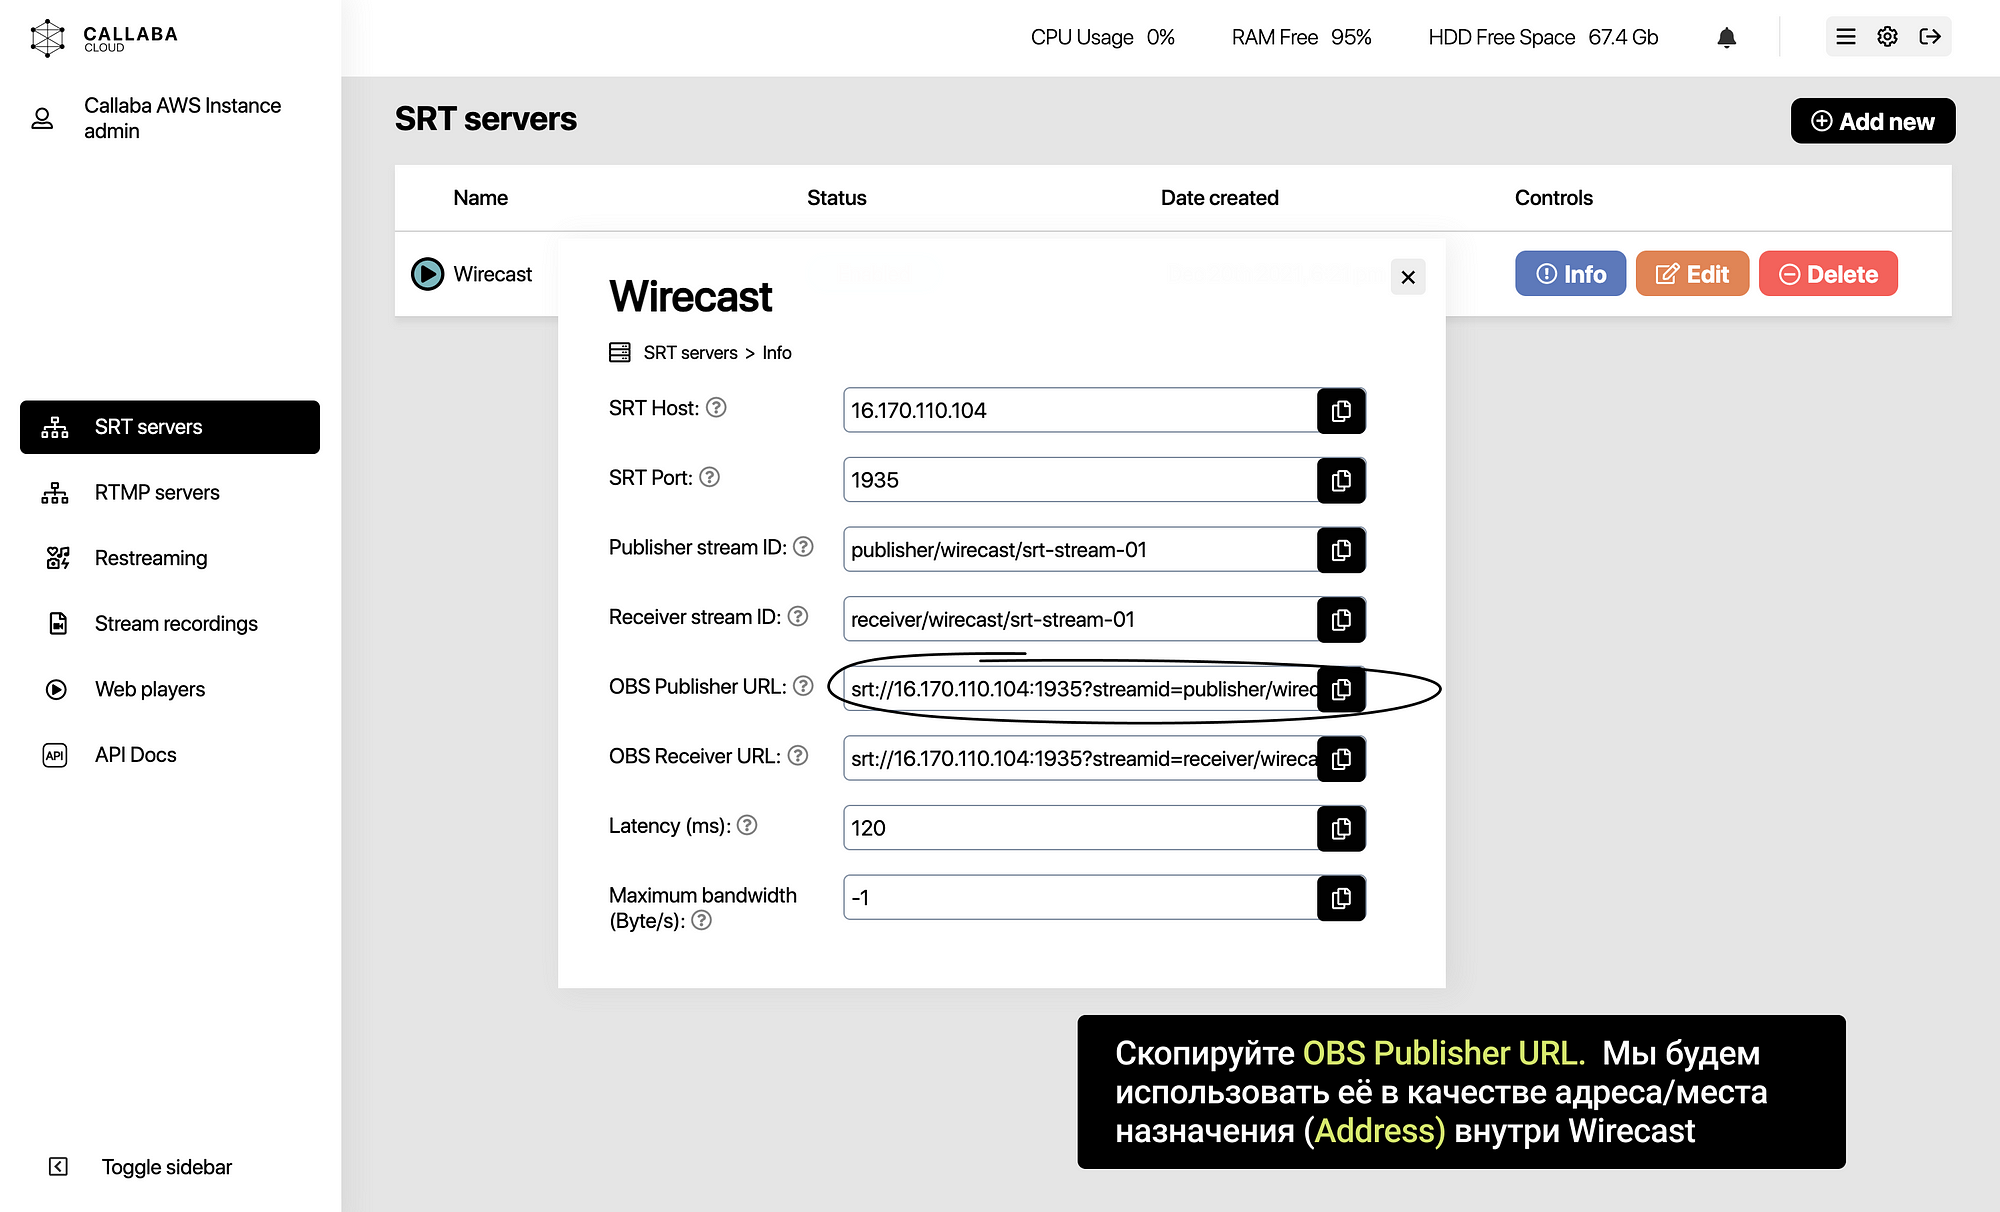Show help for Publisher stream ID

pyautogui.click(x=803, y=547)
